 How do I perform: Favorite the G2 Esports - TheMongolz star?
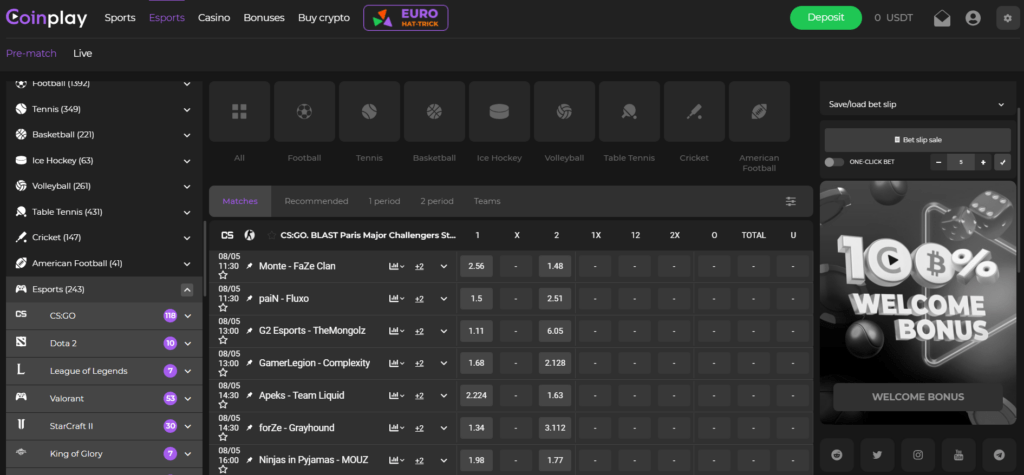coord(223,340)
